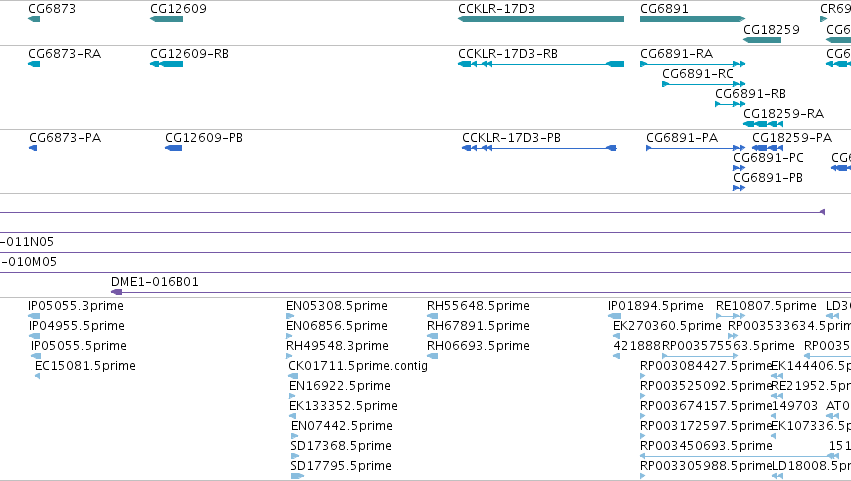
Task: Click transcript label CG6891-RA
Action: (677, 54)
